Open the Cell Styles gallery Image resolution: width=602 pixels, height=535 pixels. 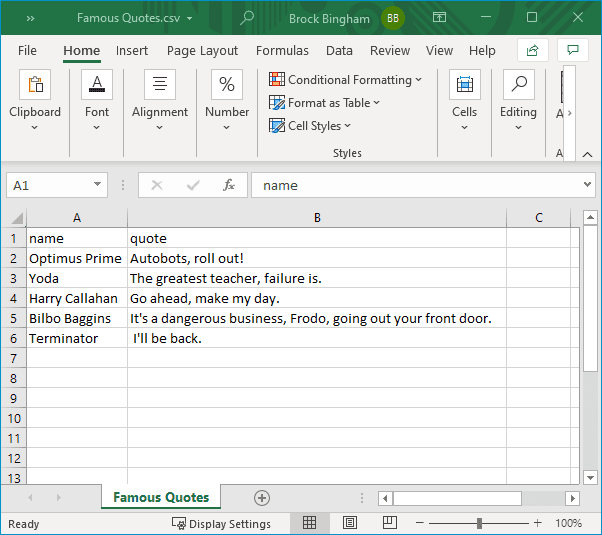310,126
